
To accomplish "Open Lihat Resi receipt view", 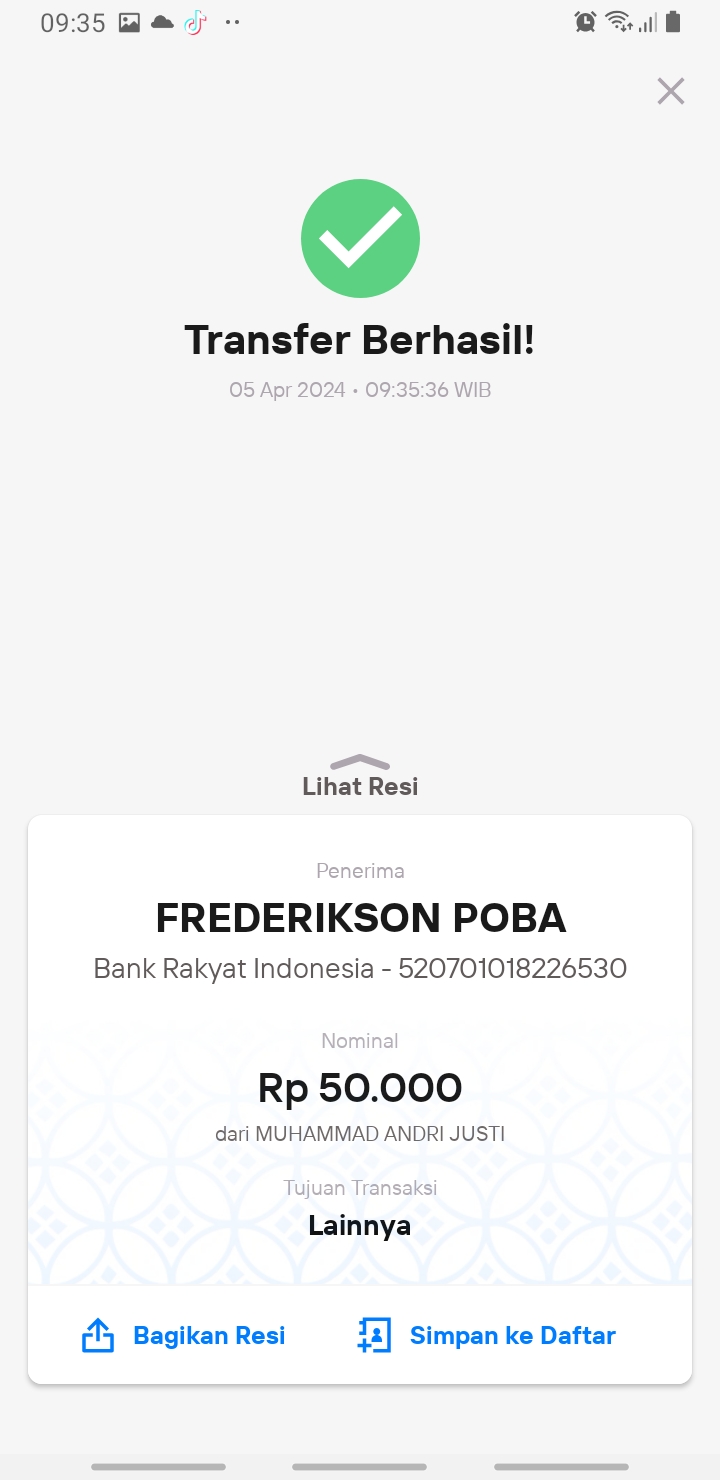I will coord(360,786).
